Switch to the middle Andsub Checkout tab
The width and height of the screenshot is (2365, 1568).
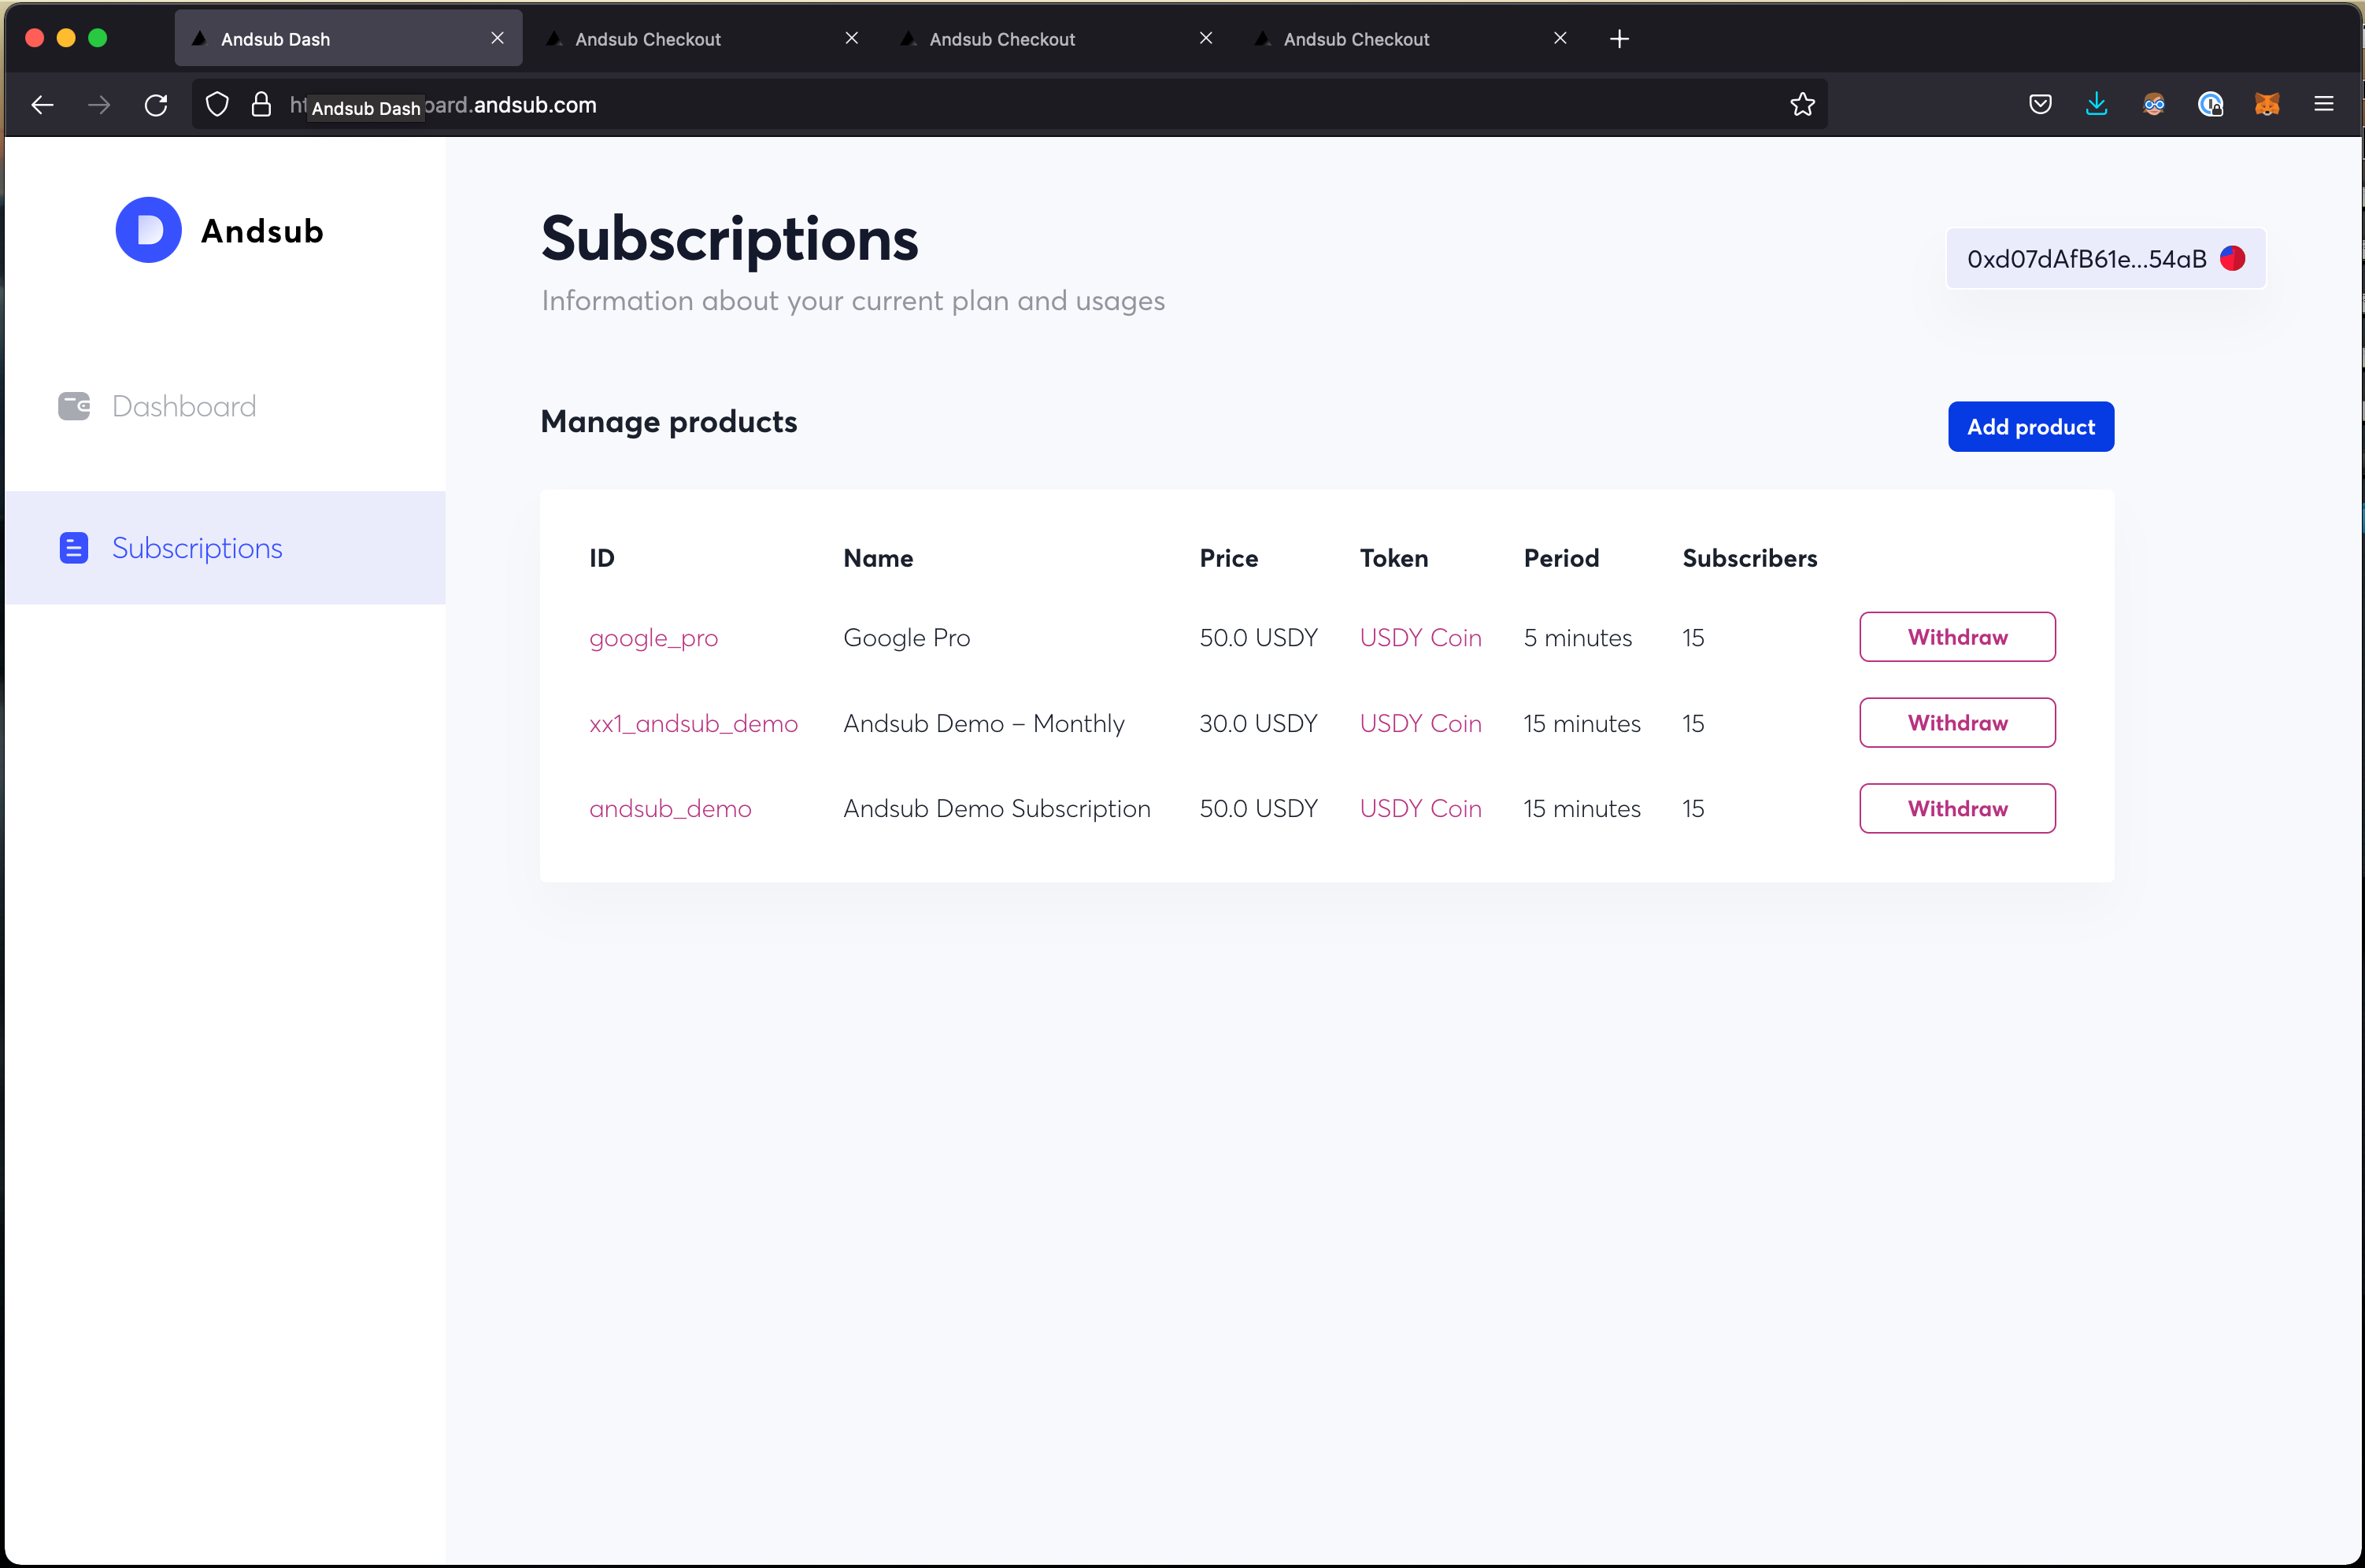pos(1056,39)
